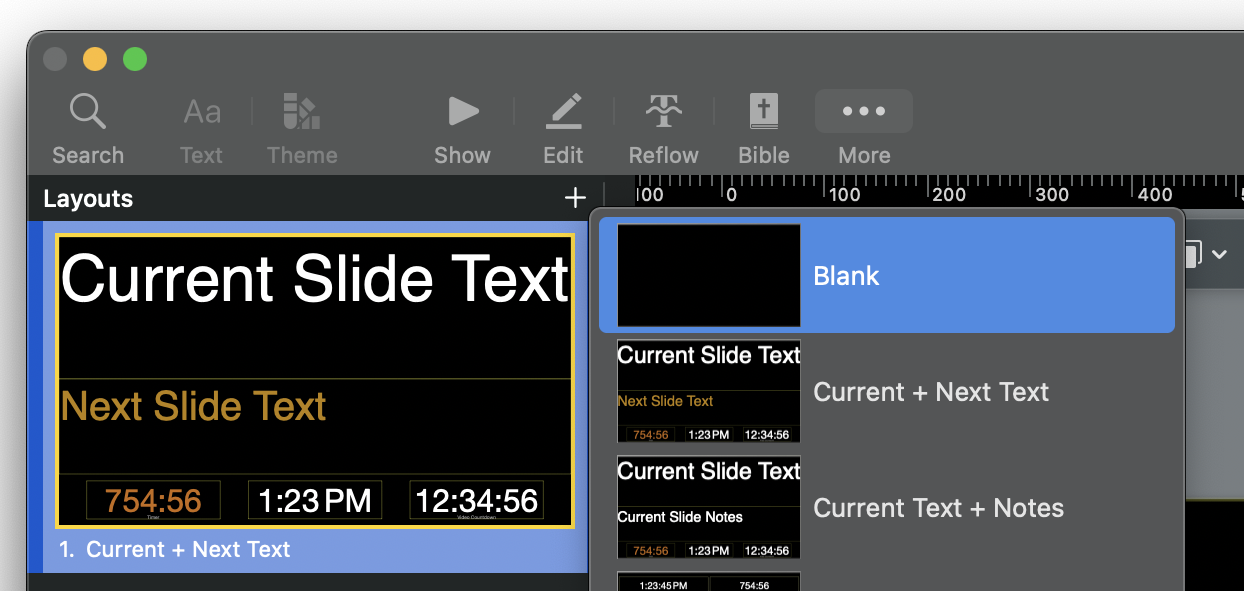Click the Search magnifier icon in toolbar
This screenshot has height=591, width=1244.
point(87,112)
